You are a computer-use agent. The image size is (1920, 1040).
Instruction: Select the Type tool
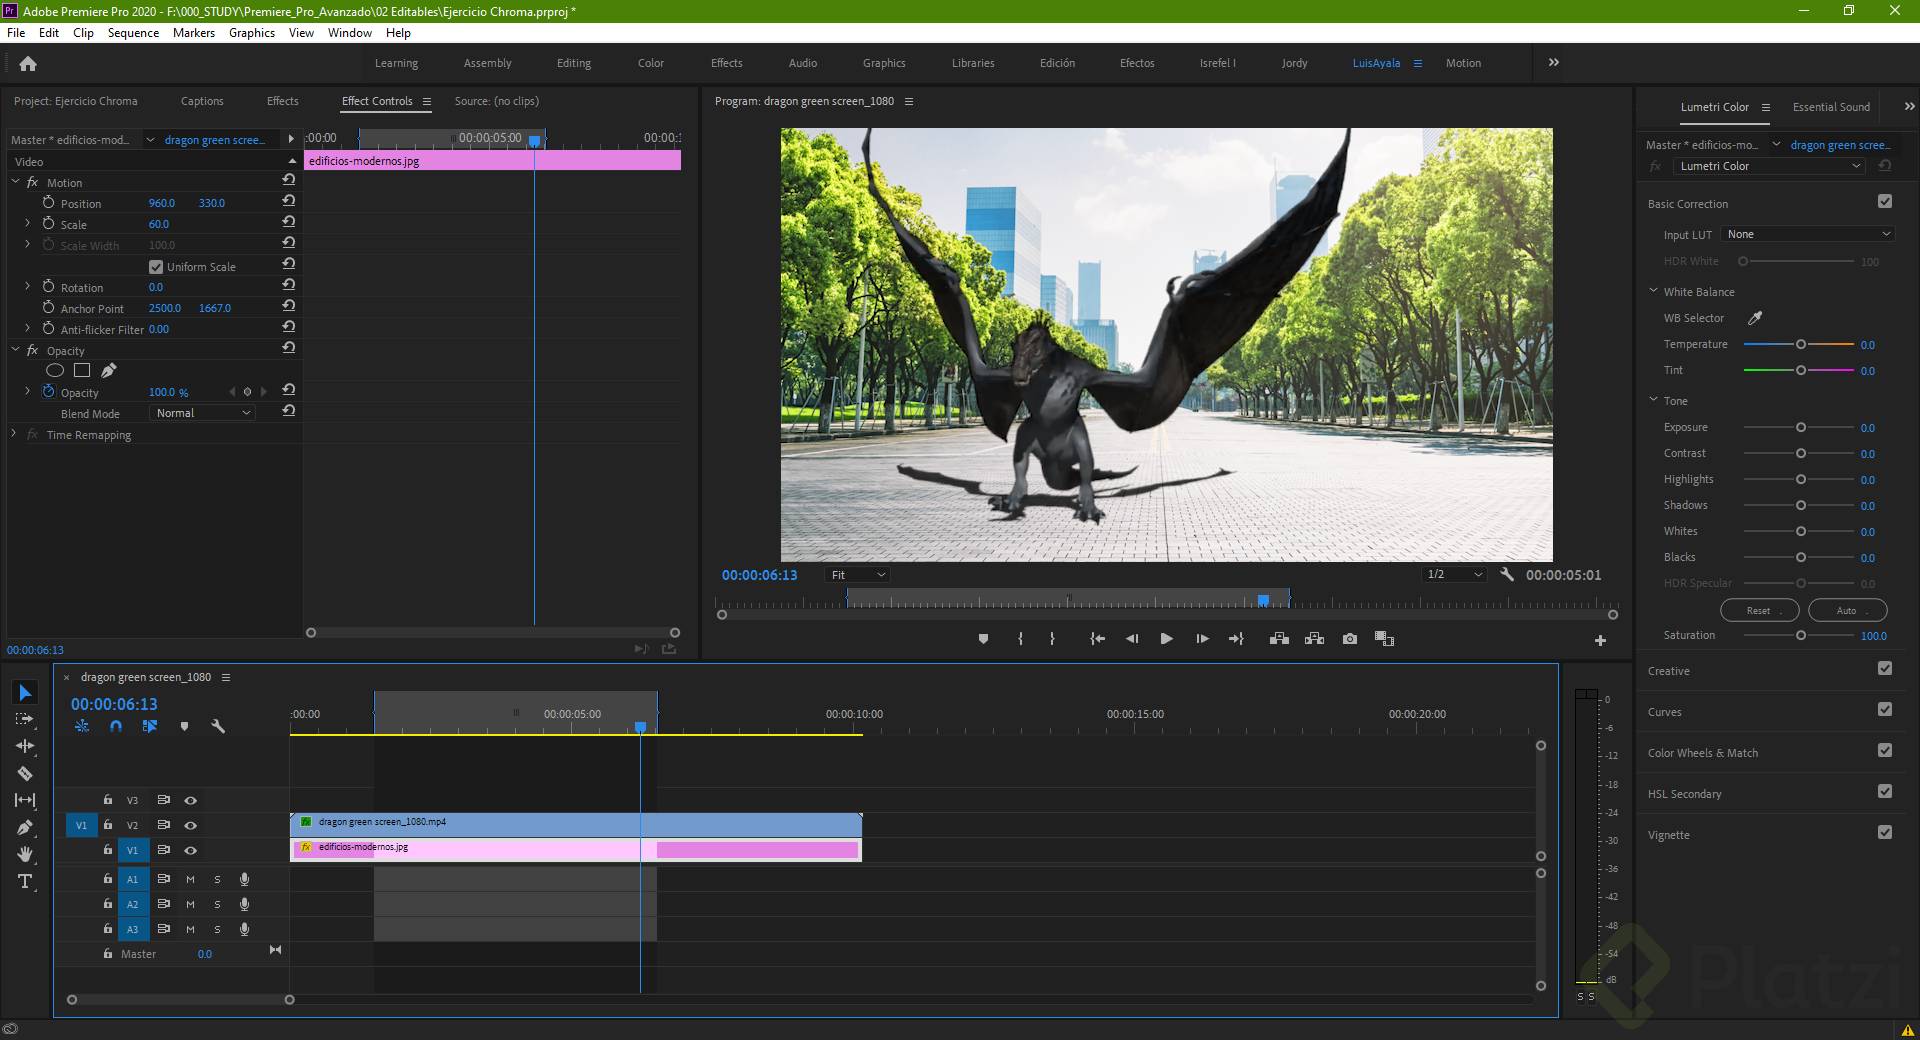25,881
